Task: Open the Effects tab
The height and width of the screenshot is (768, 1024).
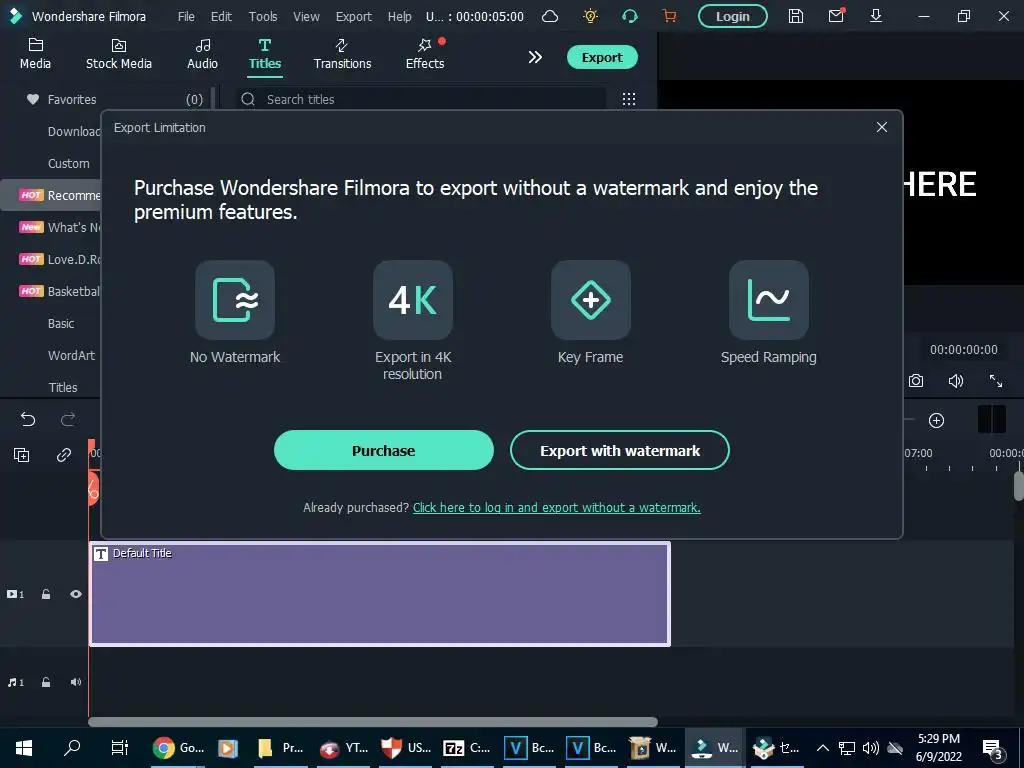Action: 425,54
